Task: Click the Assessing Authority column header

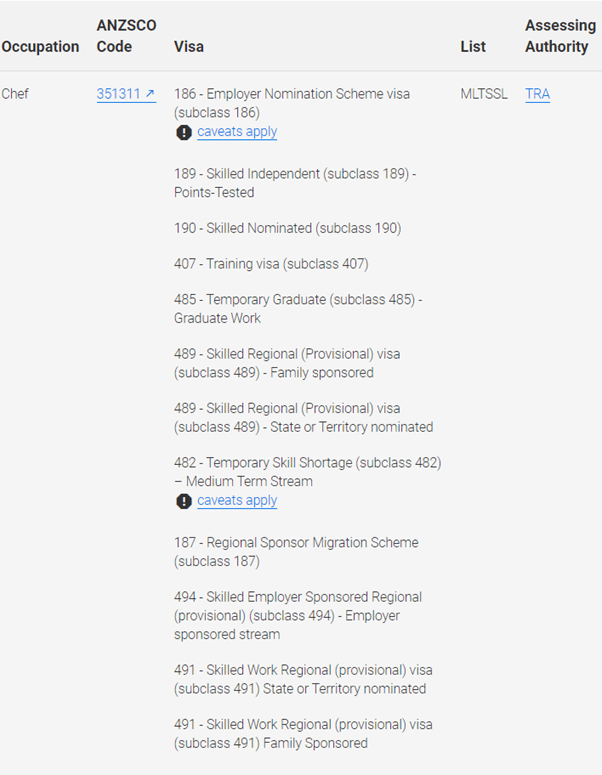Action: (x=560, y=36)
